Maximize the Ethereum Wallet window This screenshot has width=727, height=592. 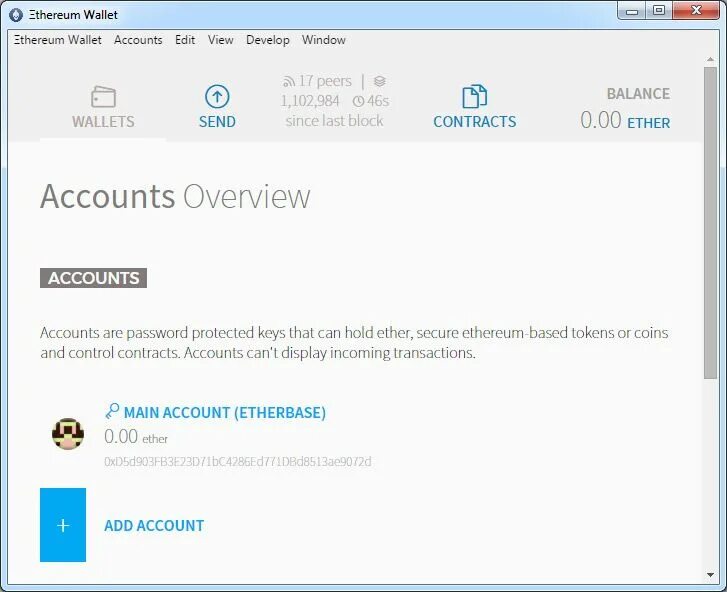coord(659,11)
